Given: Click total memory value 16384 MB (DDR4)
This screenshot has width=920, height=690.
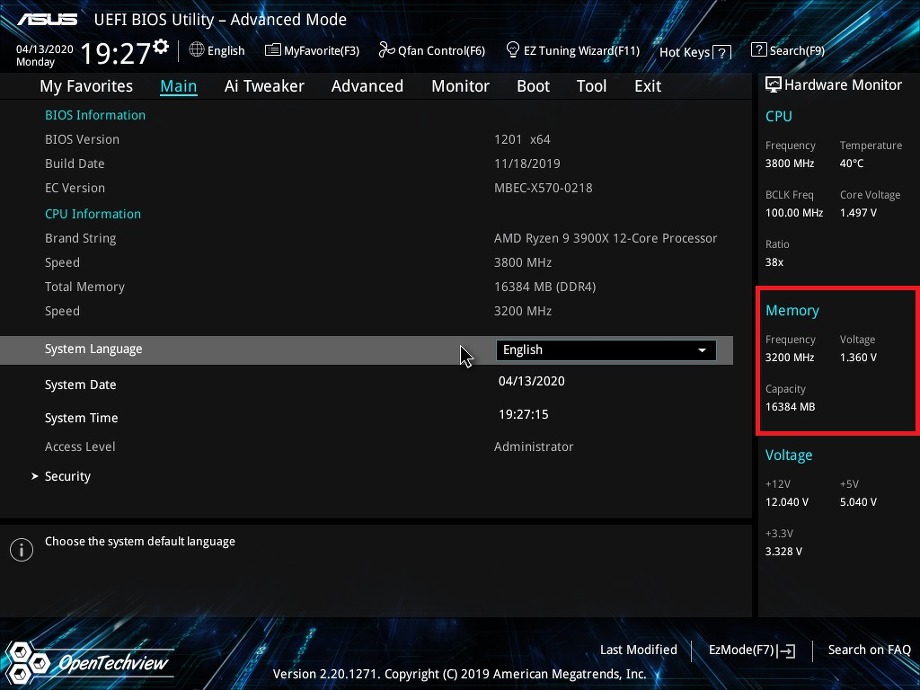Looking at the screenshot, I should pyautogui.click(x=544, y=287).
